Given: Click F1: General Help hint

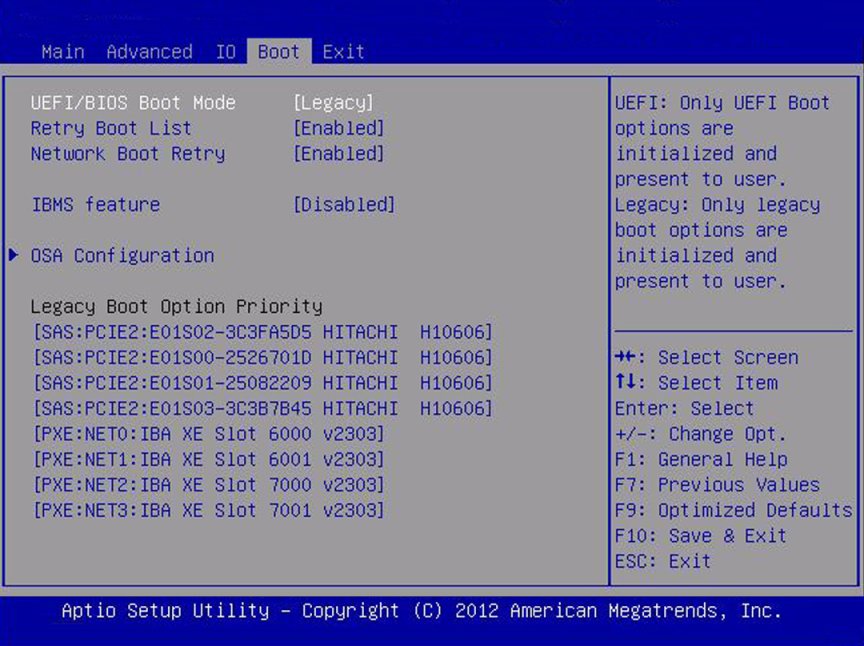Looking at the screenshot, I should (701, 460).
